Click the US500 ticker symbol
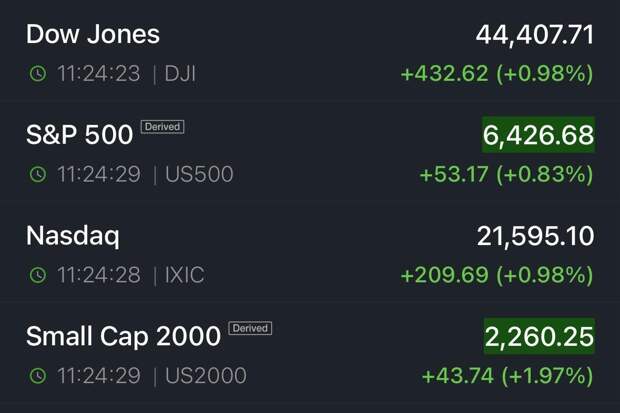The image size is (620, 413). click(200, 174)
